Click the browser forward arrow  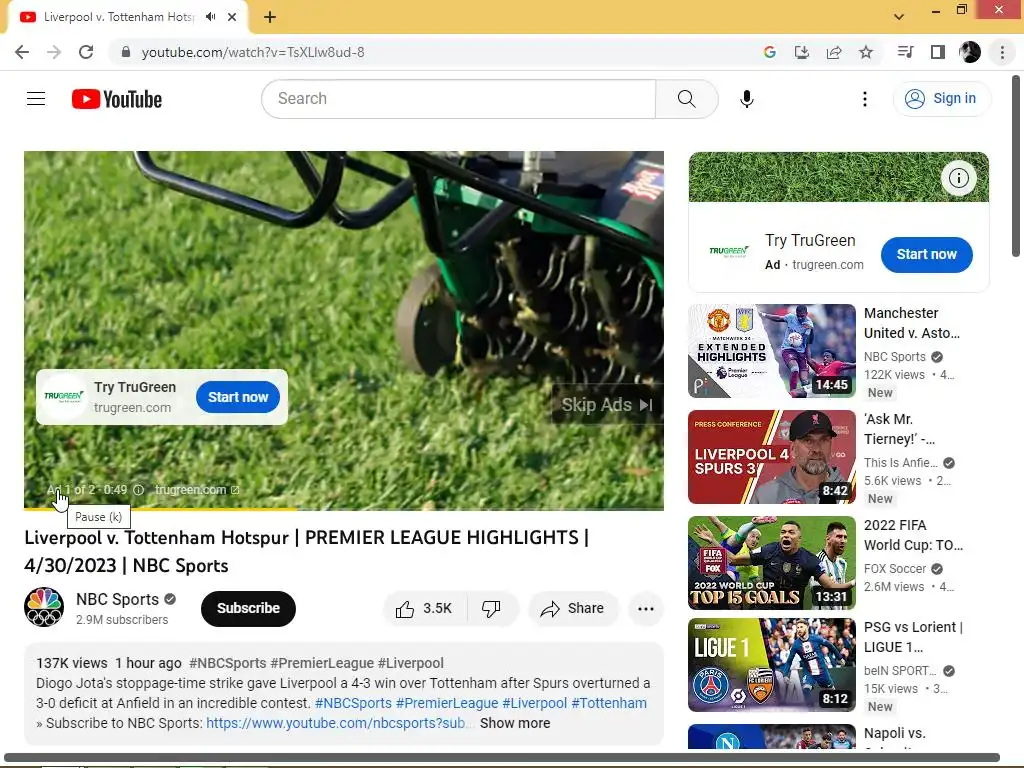point(54,52)
